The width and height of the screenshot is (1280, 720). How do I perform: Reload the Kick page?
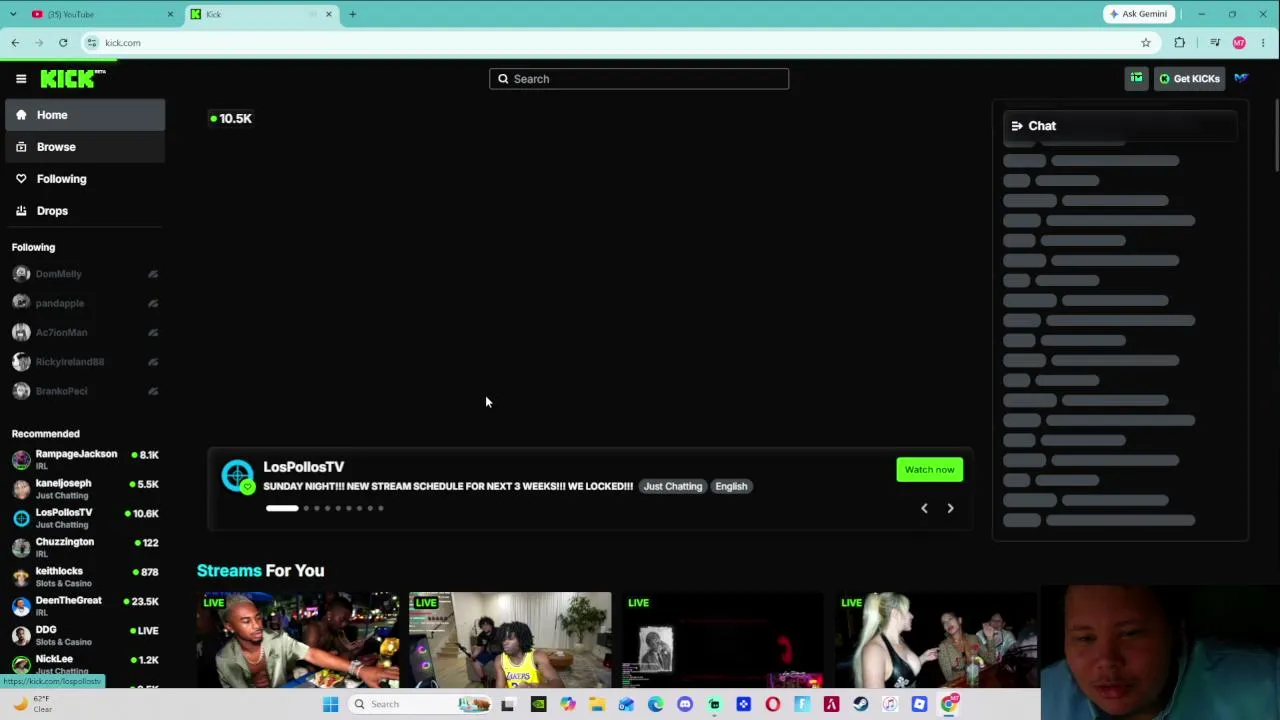coord(63,43)
